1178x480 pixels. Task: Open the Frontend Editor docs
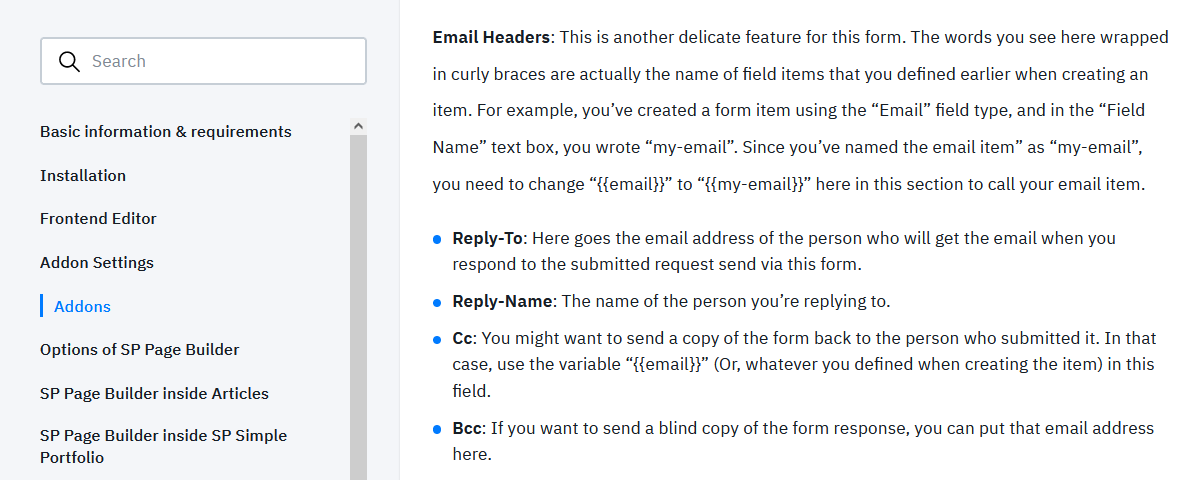[x=98, y=219]
